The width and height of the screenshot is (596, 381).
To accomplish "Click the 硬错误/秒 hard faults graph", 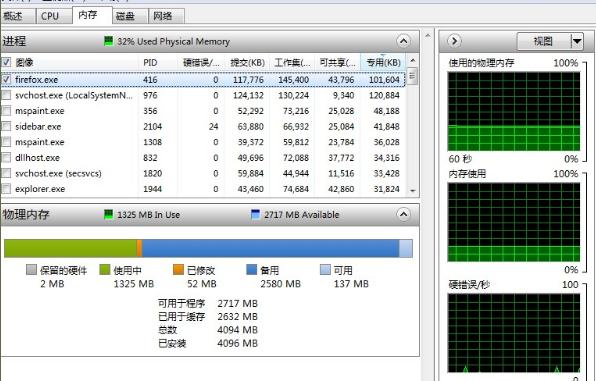I will 514,333.
